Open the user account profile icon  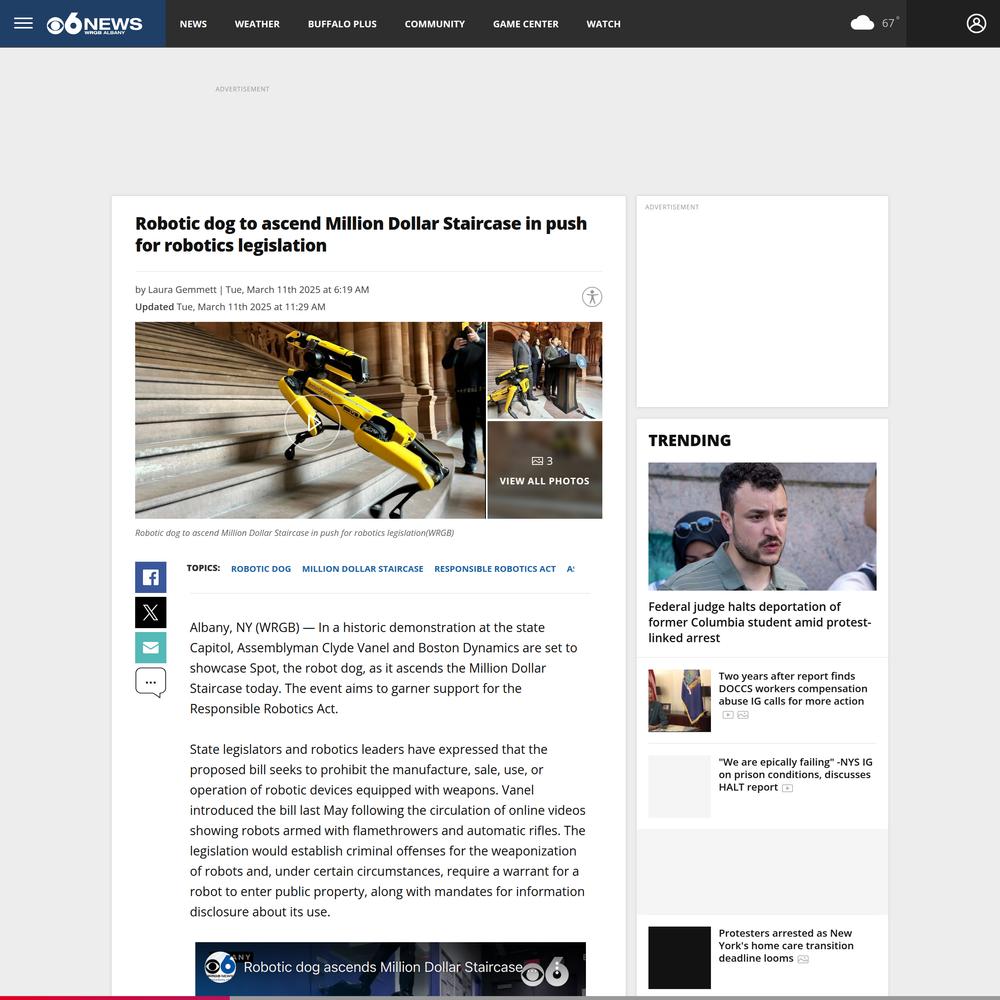[x=976, y=24]
